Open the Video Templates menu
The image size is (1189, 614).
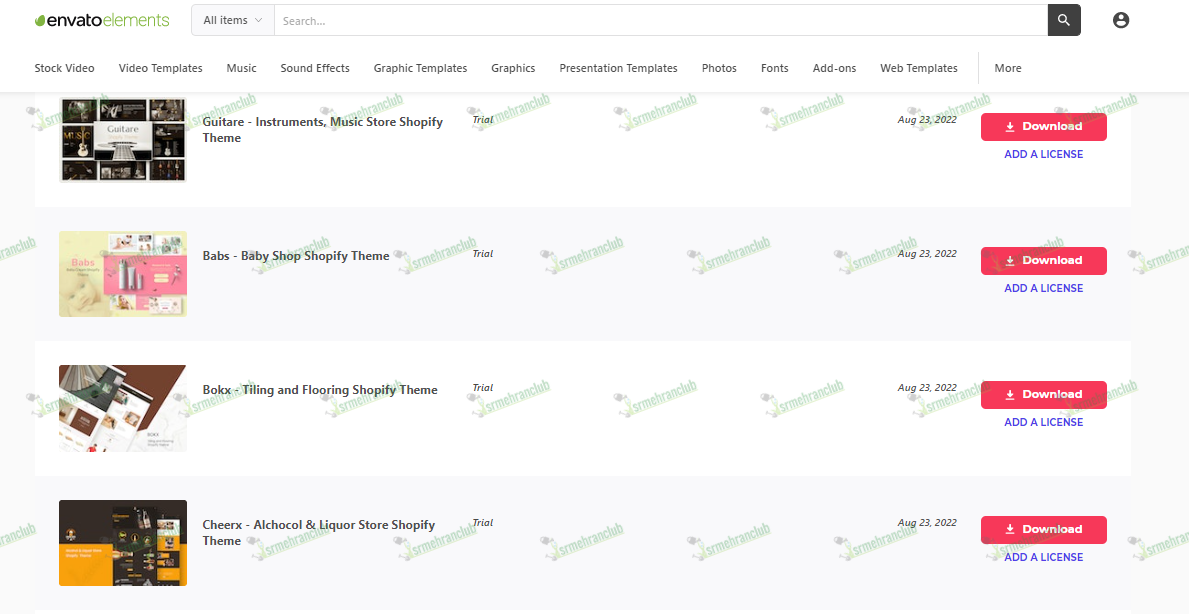161,68
